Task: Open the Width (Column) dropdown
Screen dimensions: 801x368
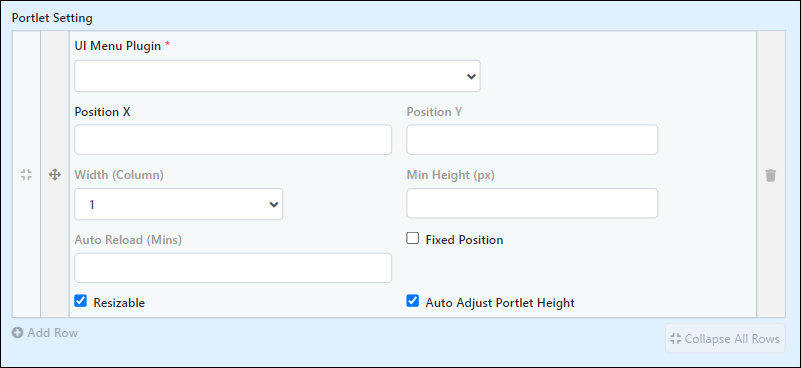Action: click(x=179, y=204)
